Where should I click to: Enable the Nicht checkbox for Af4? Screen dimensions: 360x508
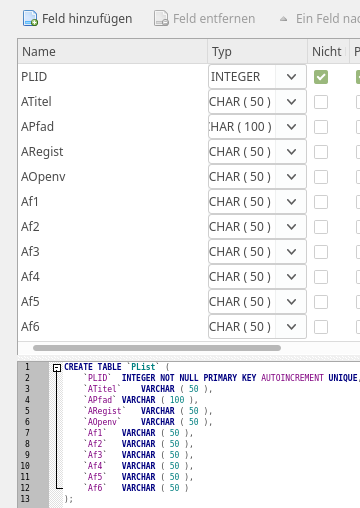tap(321, 277)
